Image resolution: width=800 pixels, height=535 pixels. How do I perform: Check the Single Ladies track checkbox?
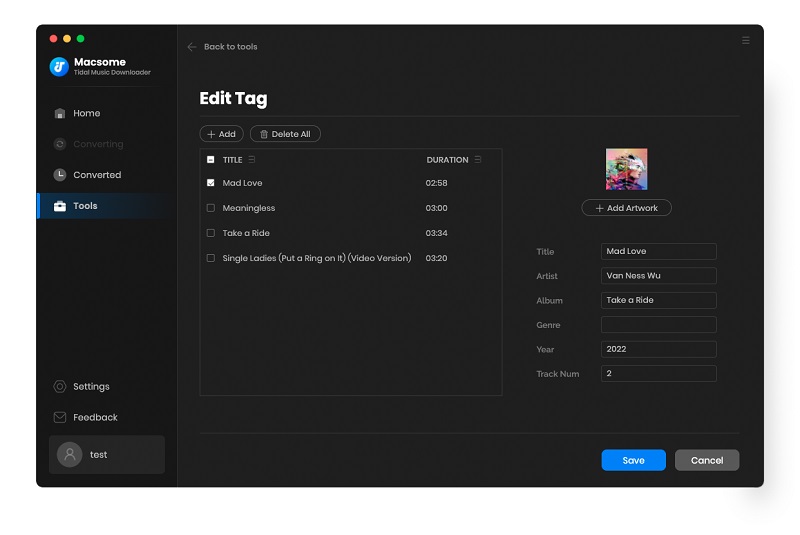click(x=211, y=258)
